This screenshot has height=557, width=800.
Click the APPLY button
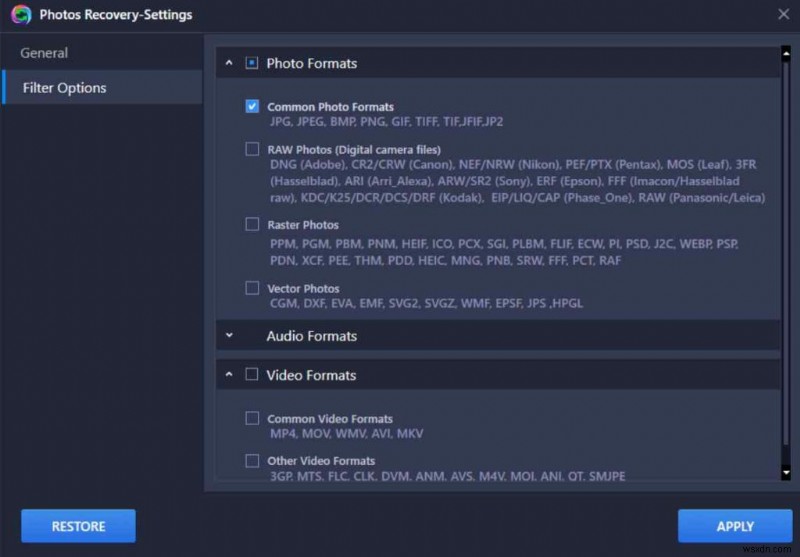point(735,526)
